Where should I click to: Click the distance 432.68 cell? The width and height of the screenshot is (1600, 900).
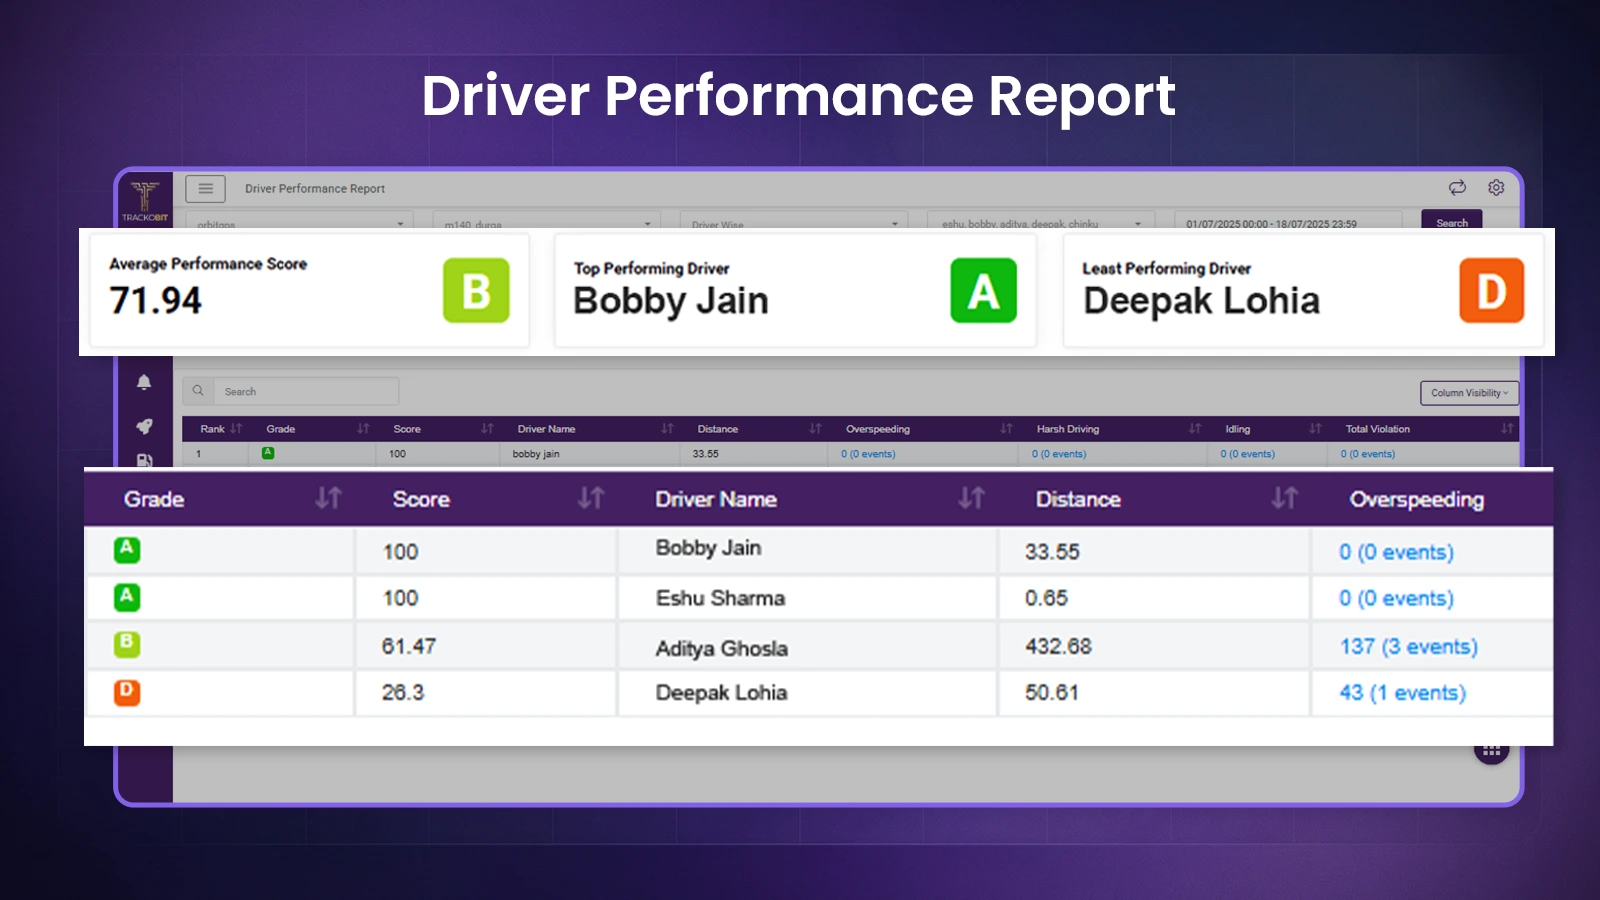(1058, 646)
